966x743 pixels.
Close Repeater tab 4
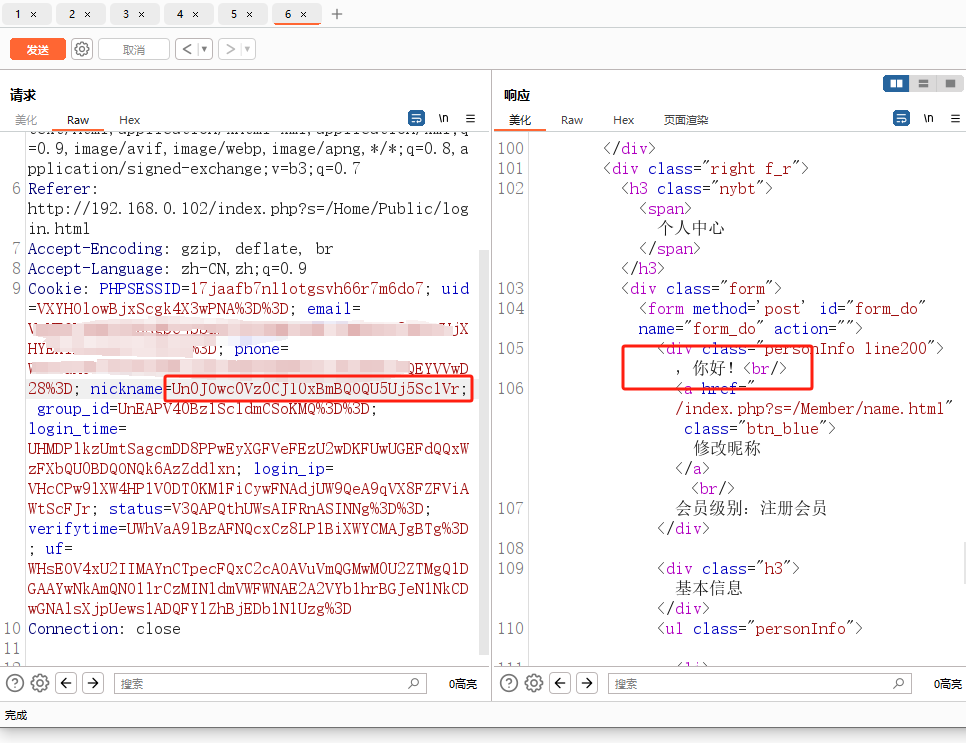(x=195, y=14)
